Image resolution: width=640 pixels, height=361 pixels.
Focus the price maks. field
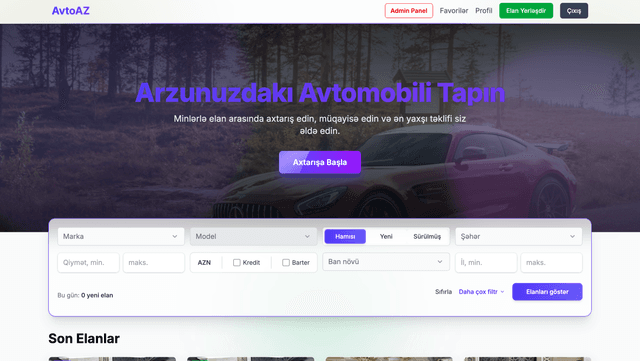coord(153,263)
